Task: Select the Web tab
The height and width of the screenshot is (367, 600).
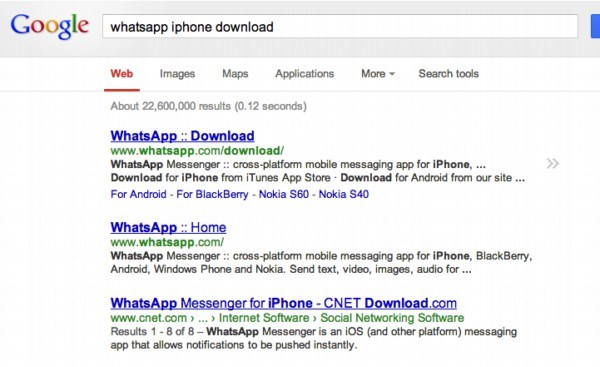Action: [x=122, y=73]
